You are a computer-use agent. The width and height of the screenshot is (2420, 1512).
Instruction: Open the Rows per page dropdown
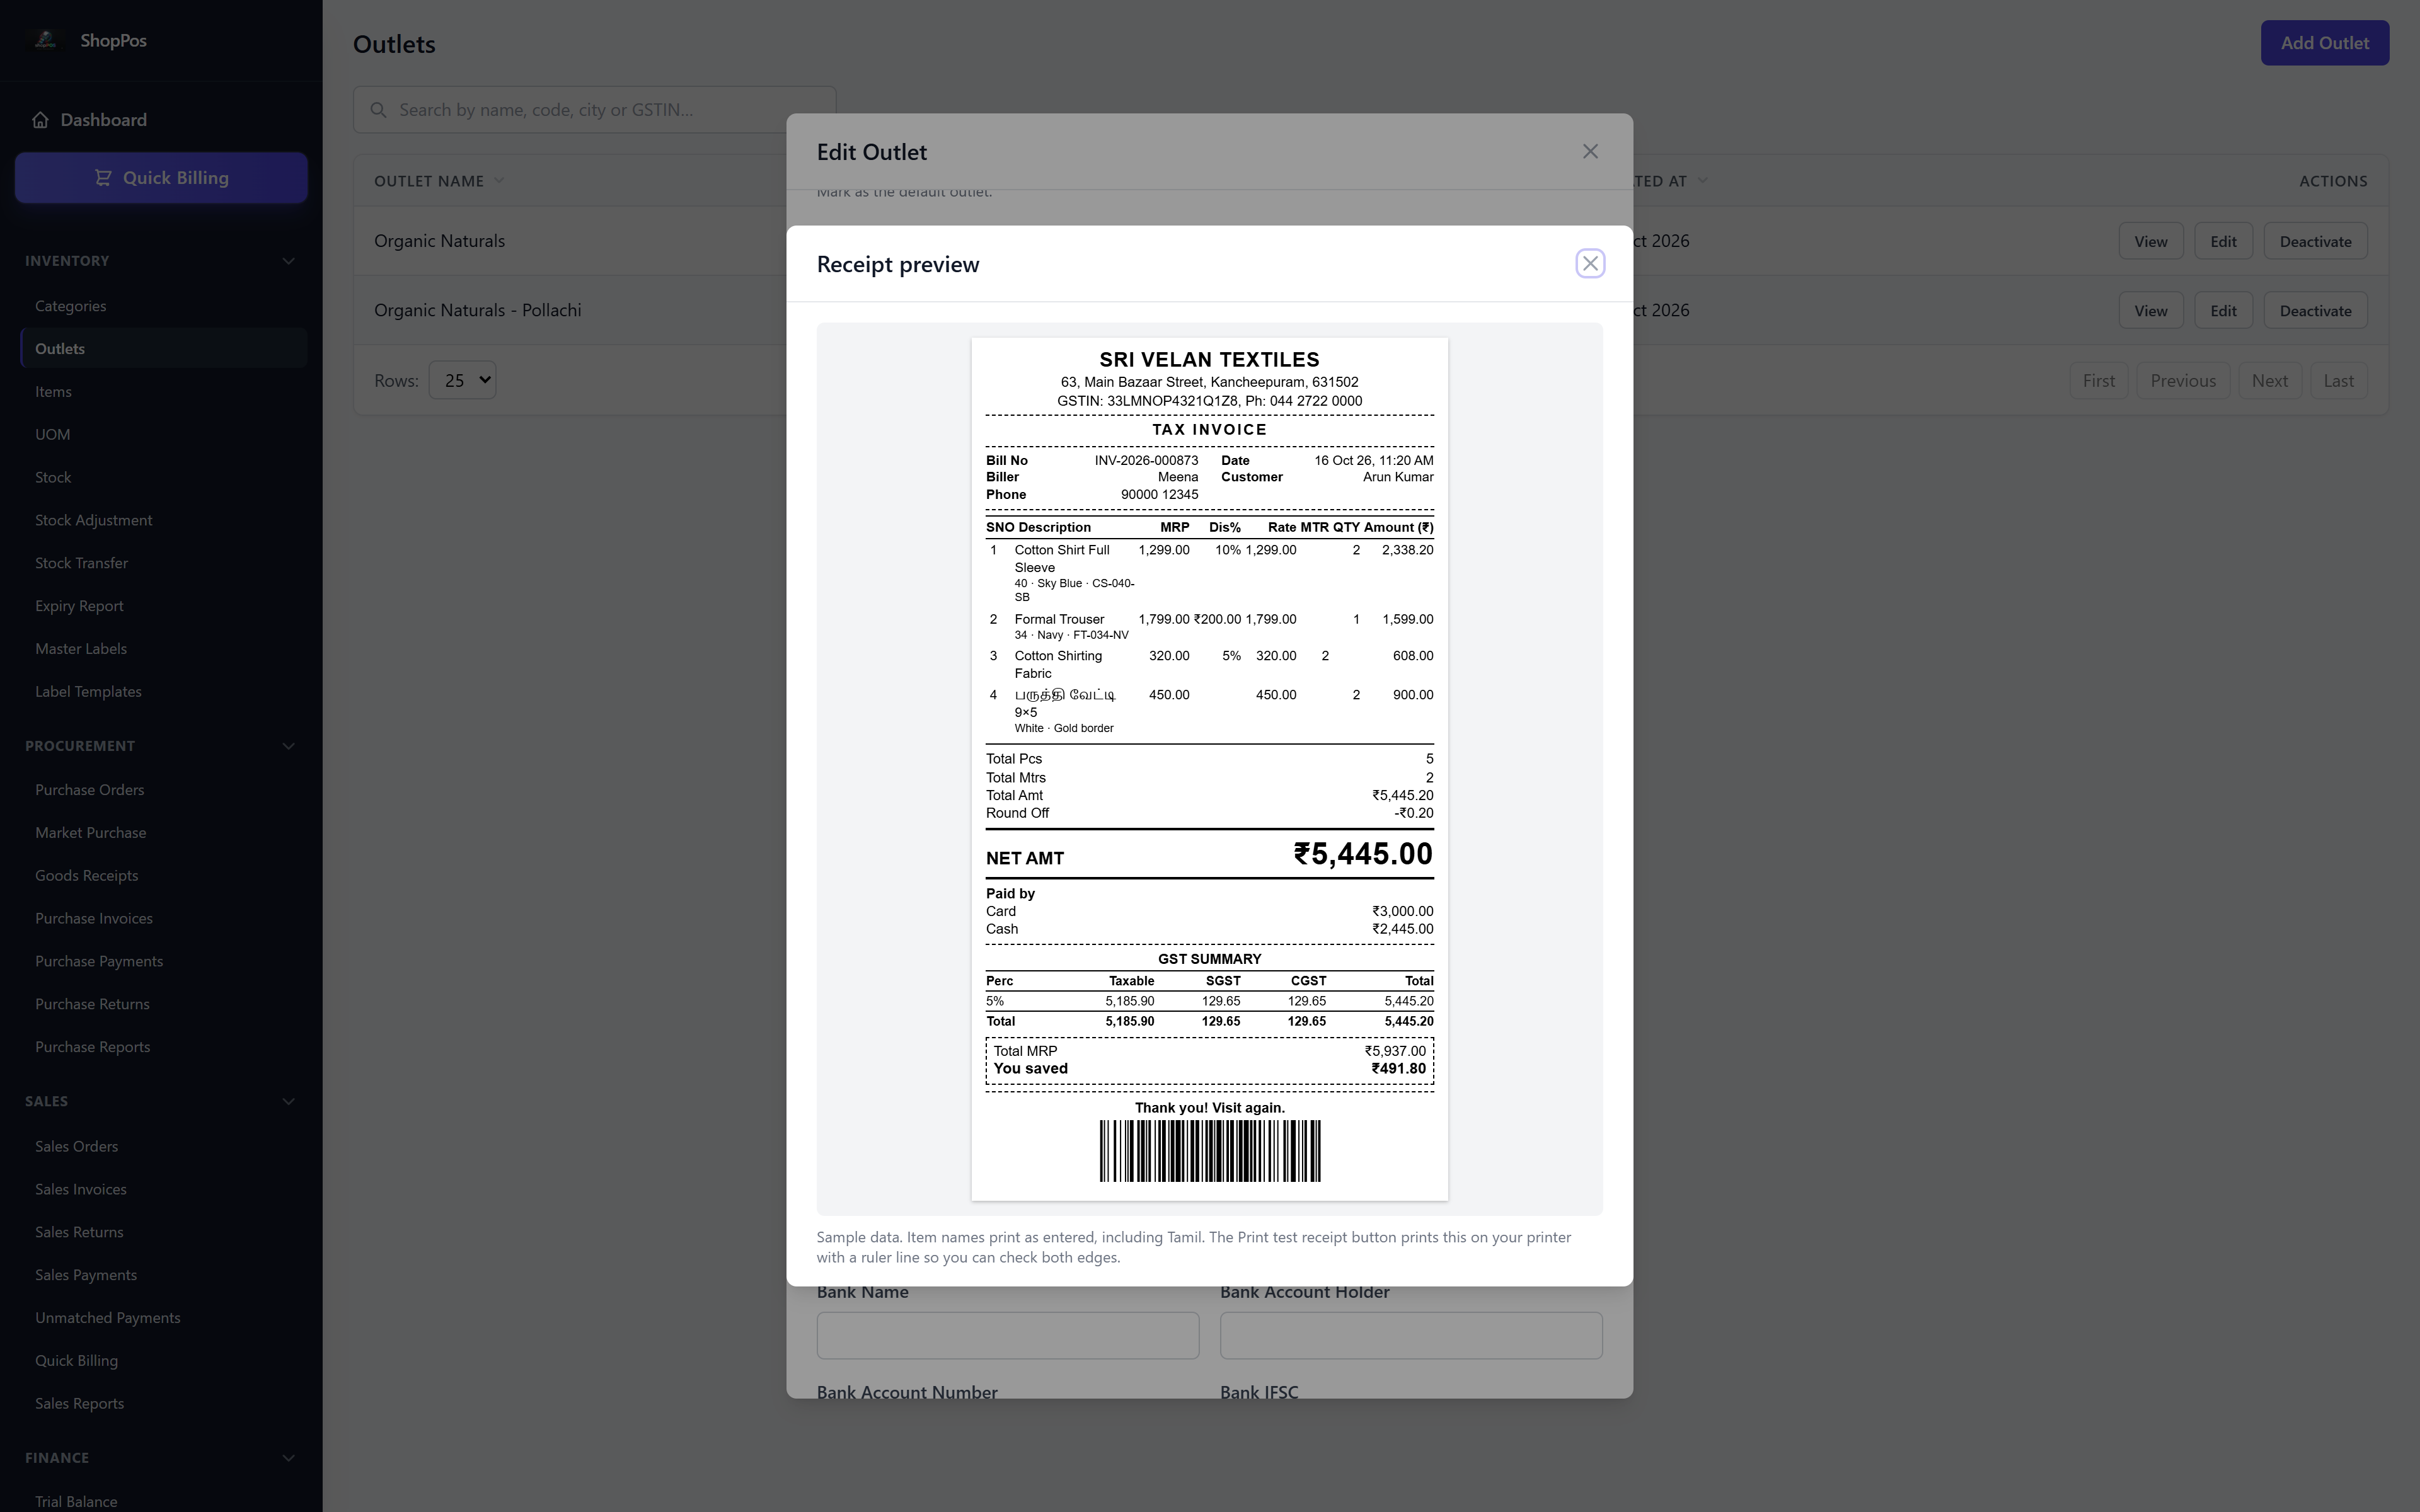pyautogui.click(x=462, y=380)
